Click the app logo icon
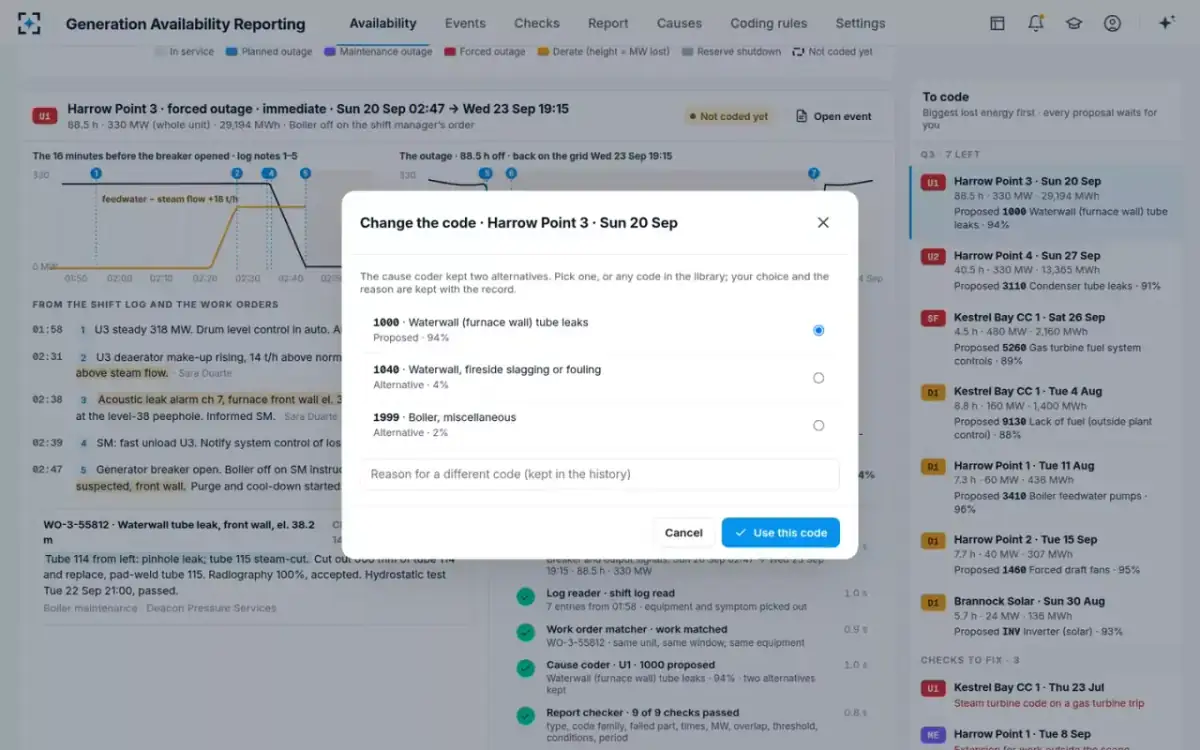This screenshot has width=1200, height=750. pyautogui.click(x=29, y=24)
